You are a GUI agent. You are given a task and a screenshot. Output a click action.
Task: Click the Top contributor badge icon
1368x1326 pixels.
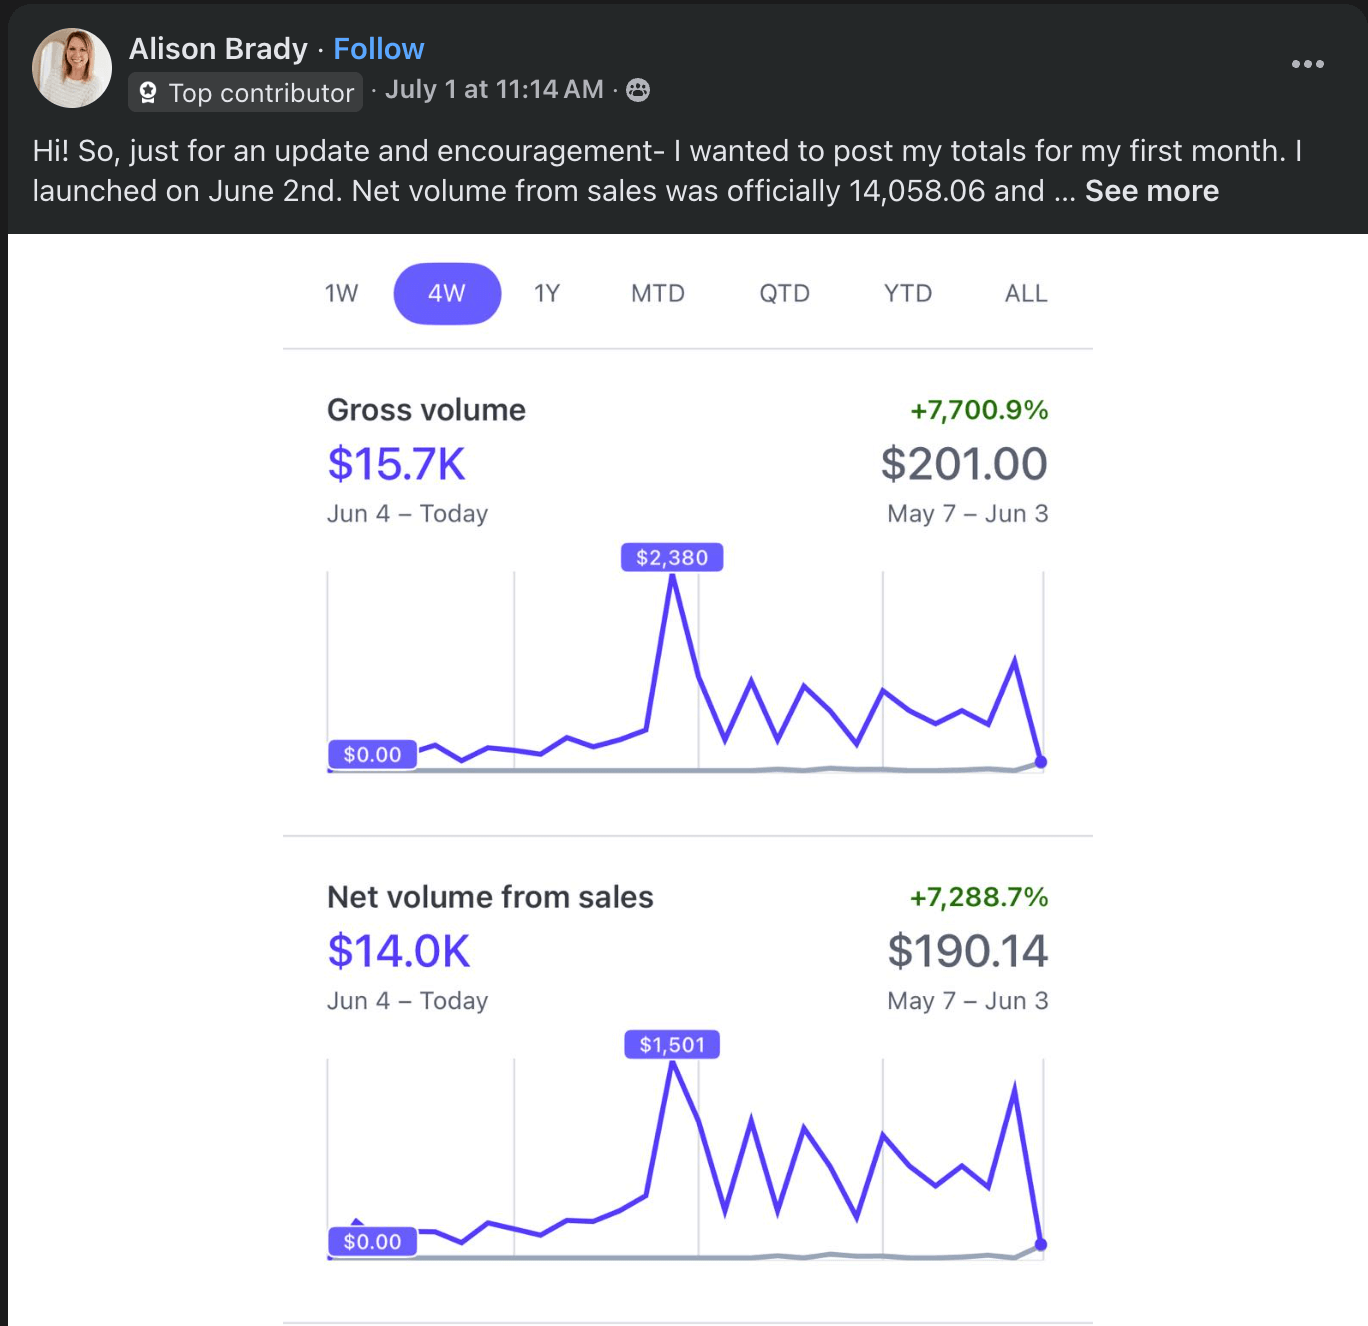coord(148,93)
